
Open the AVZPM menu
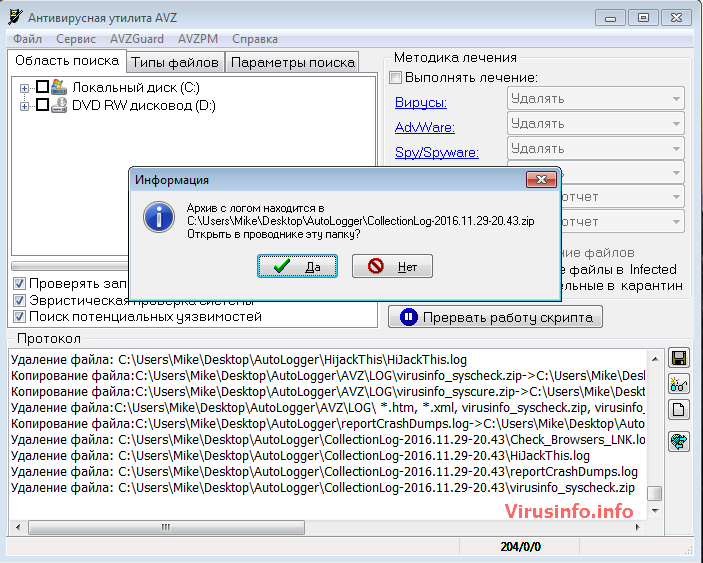tap(198, 39)
